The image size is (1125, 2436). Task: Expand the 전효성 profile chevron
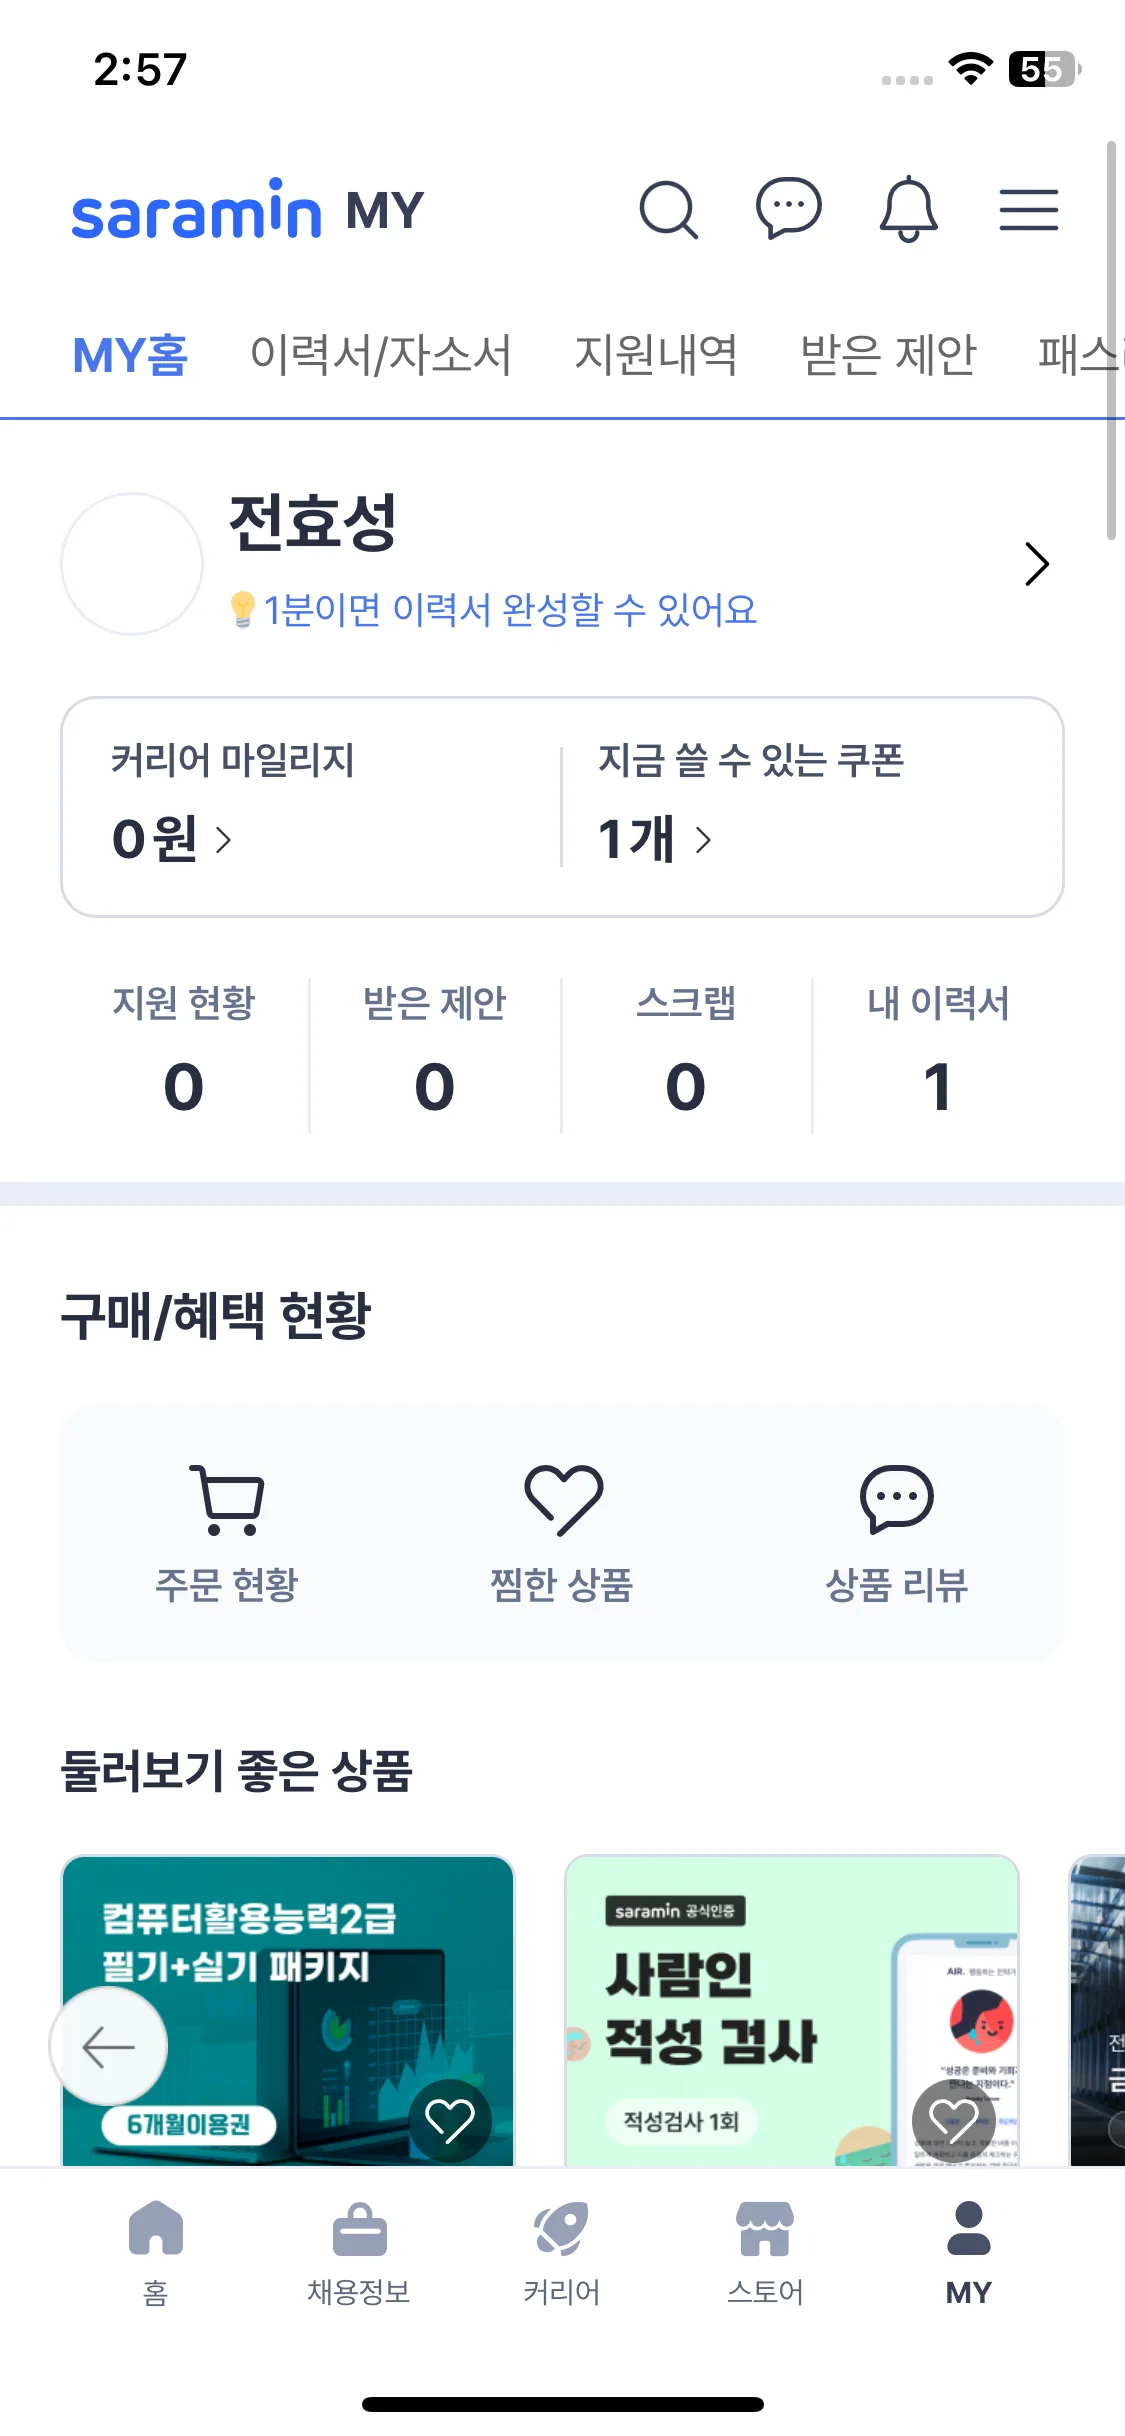click(x=1037, y=564)
